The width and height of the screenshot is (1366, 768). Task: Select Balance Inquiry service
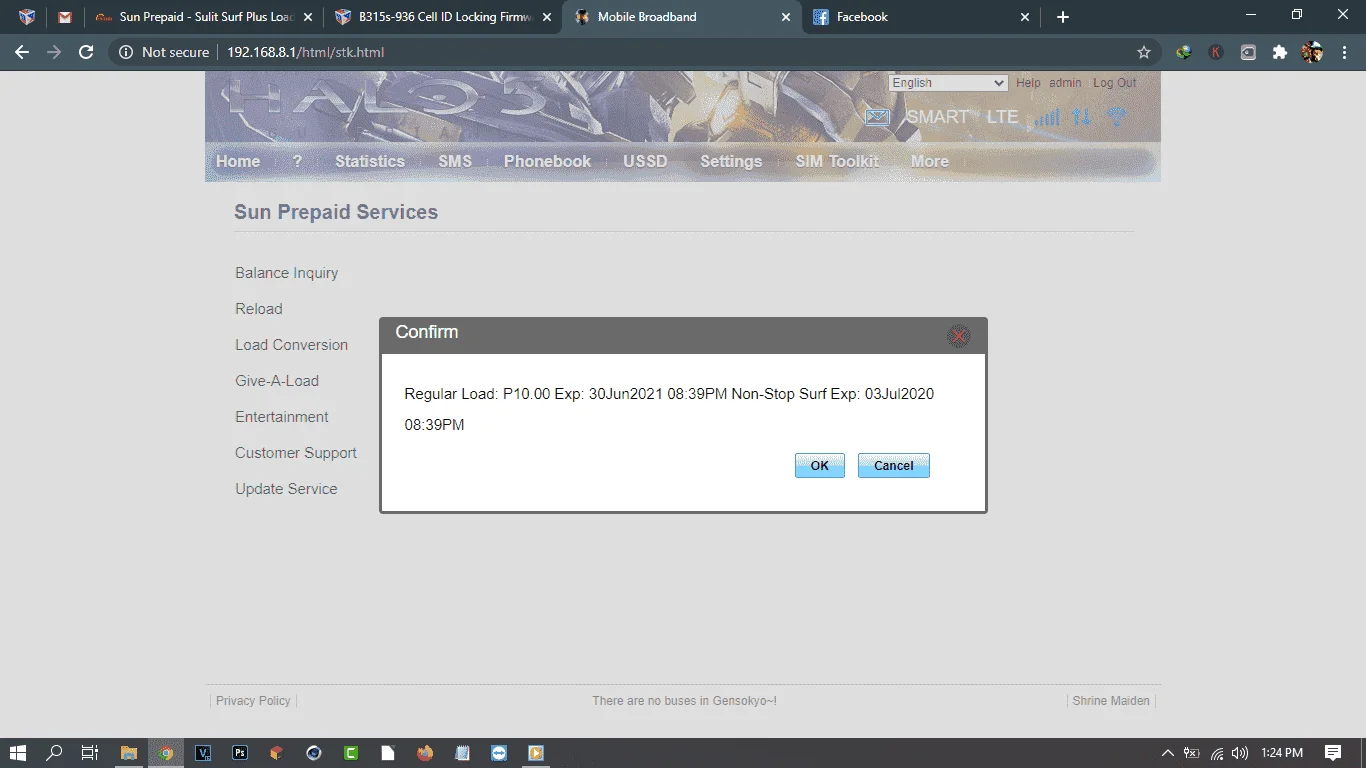287,273
